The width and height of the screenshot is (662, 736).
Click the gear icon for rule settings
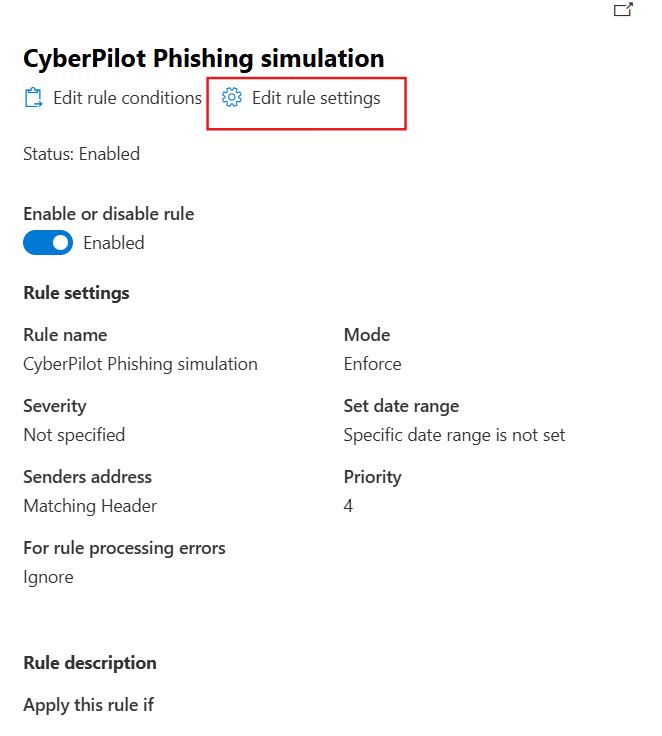(x=232, y=98)
